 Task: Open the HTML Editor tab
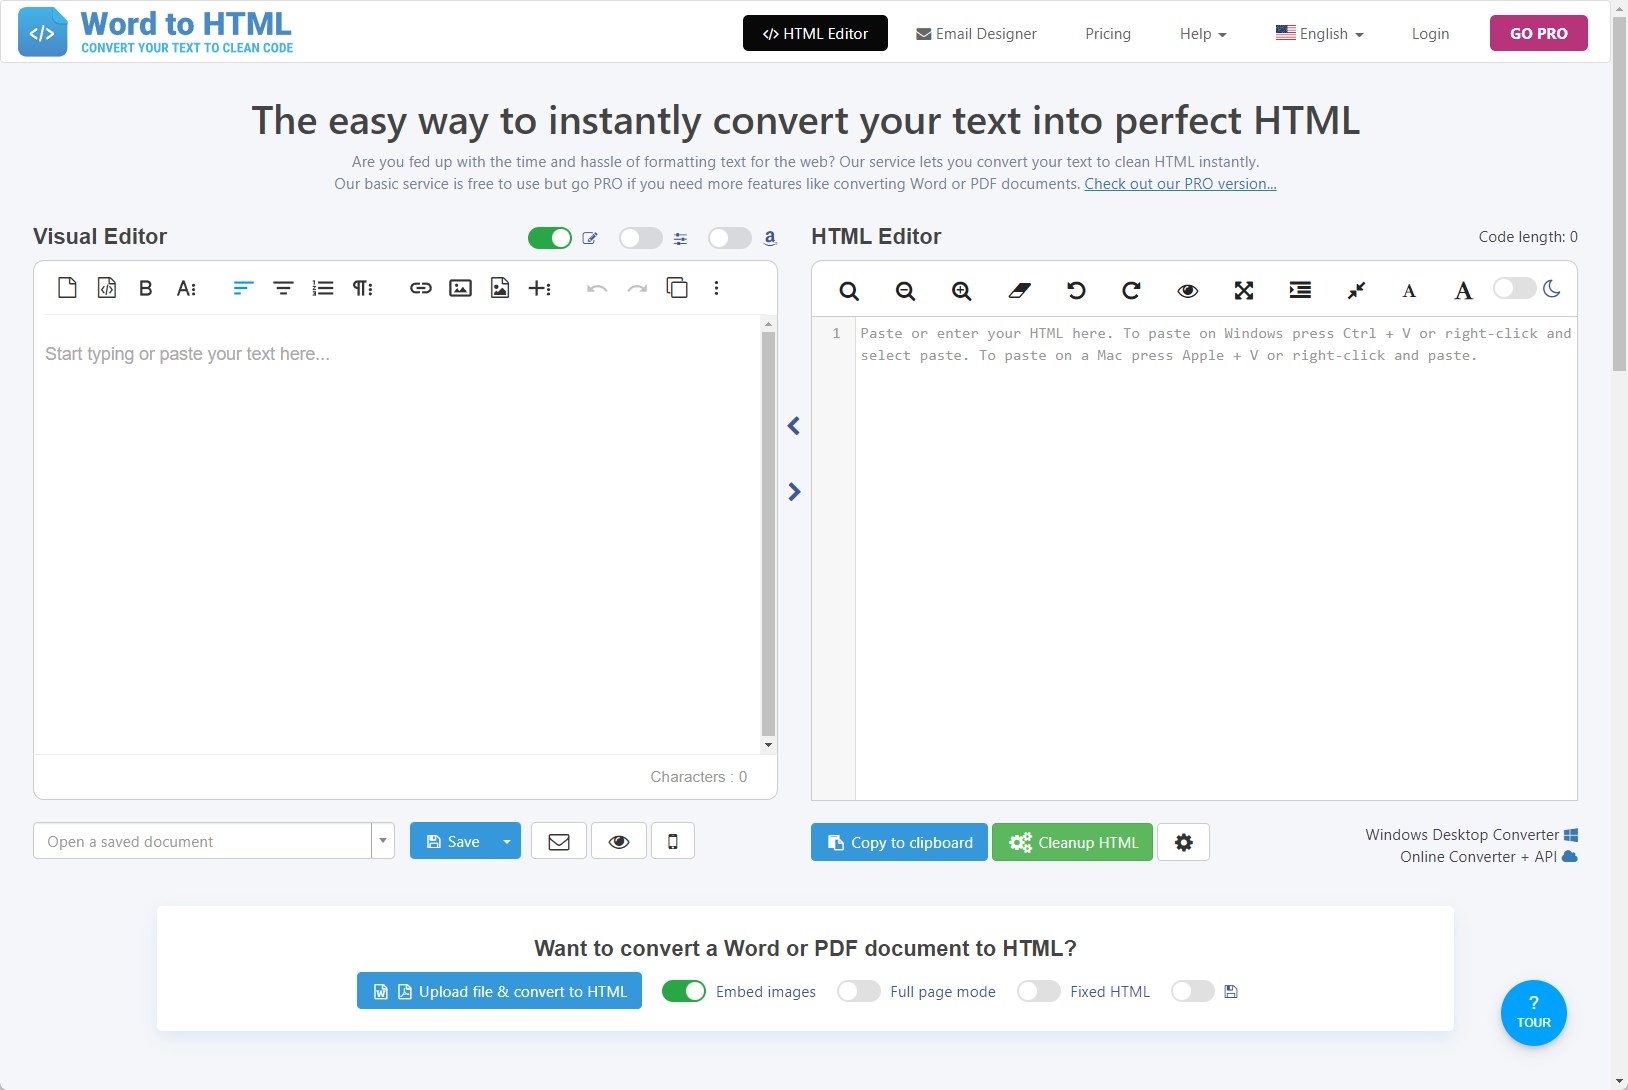click(815, 33)
